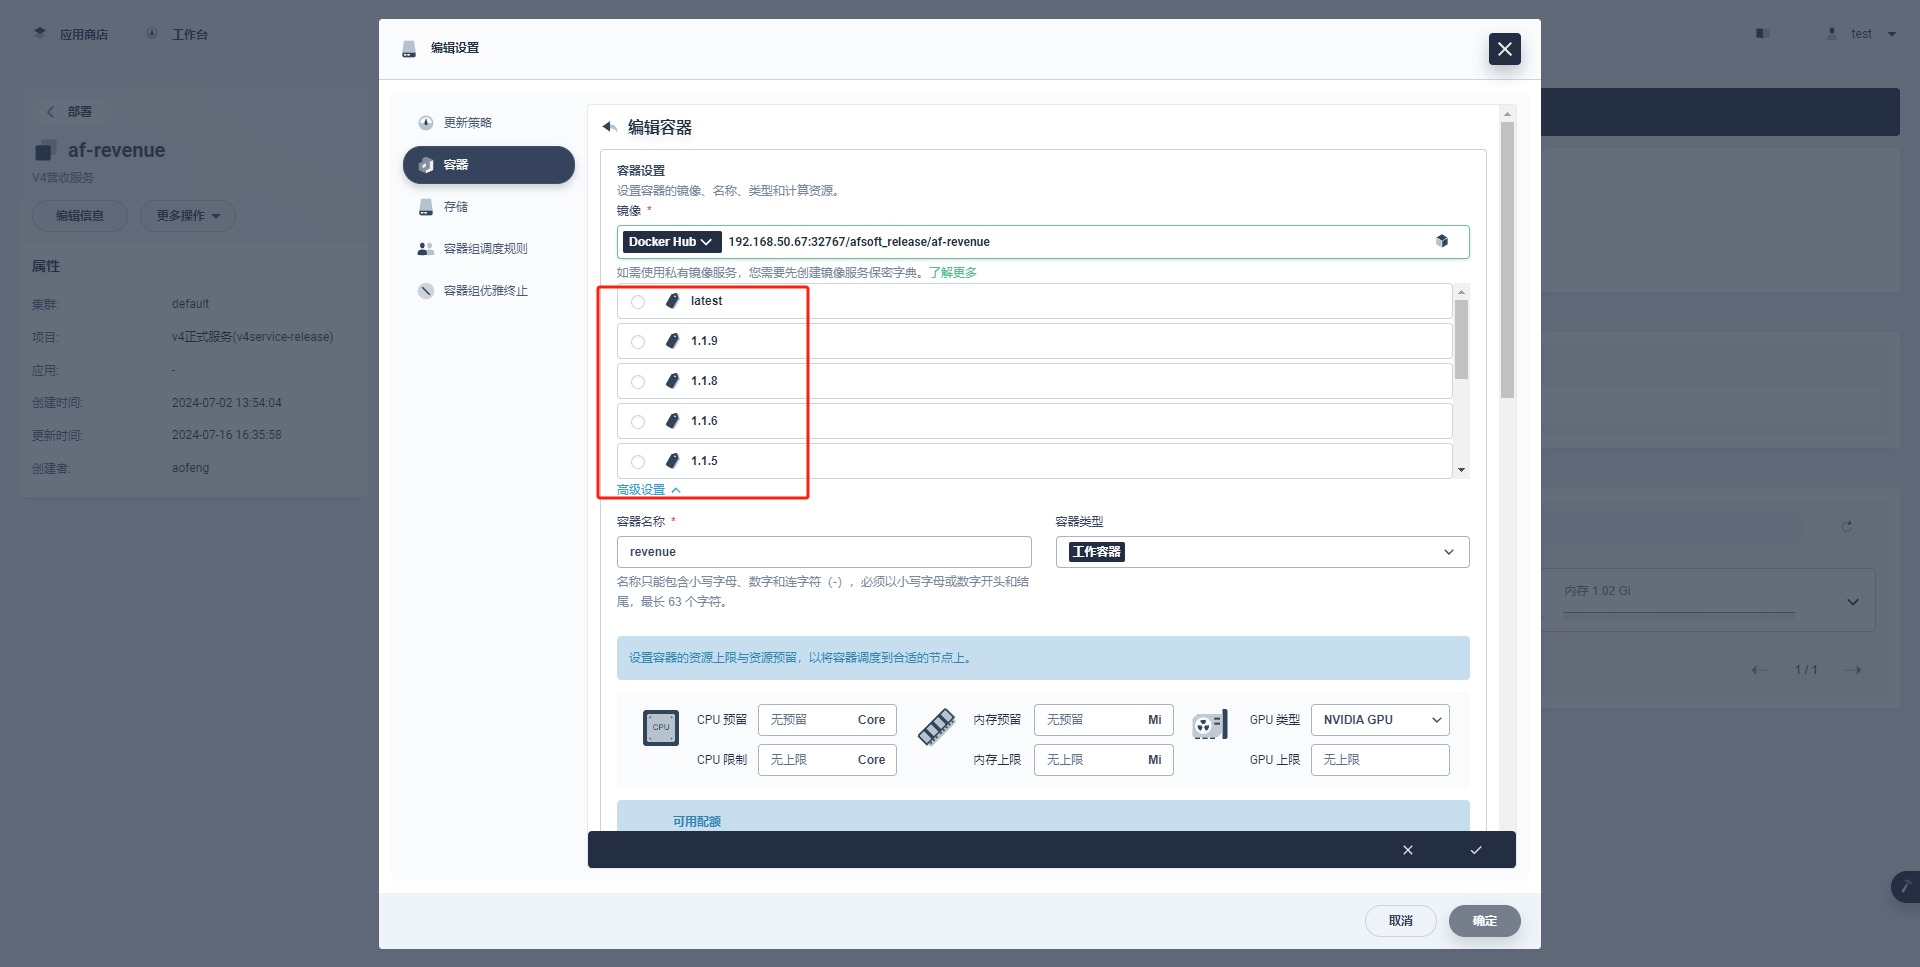Click the 内存上限 input field
The height and width of the screenshot is (967, 1920).
click(1103, 760)
